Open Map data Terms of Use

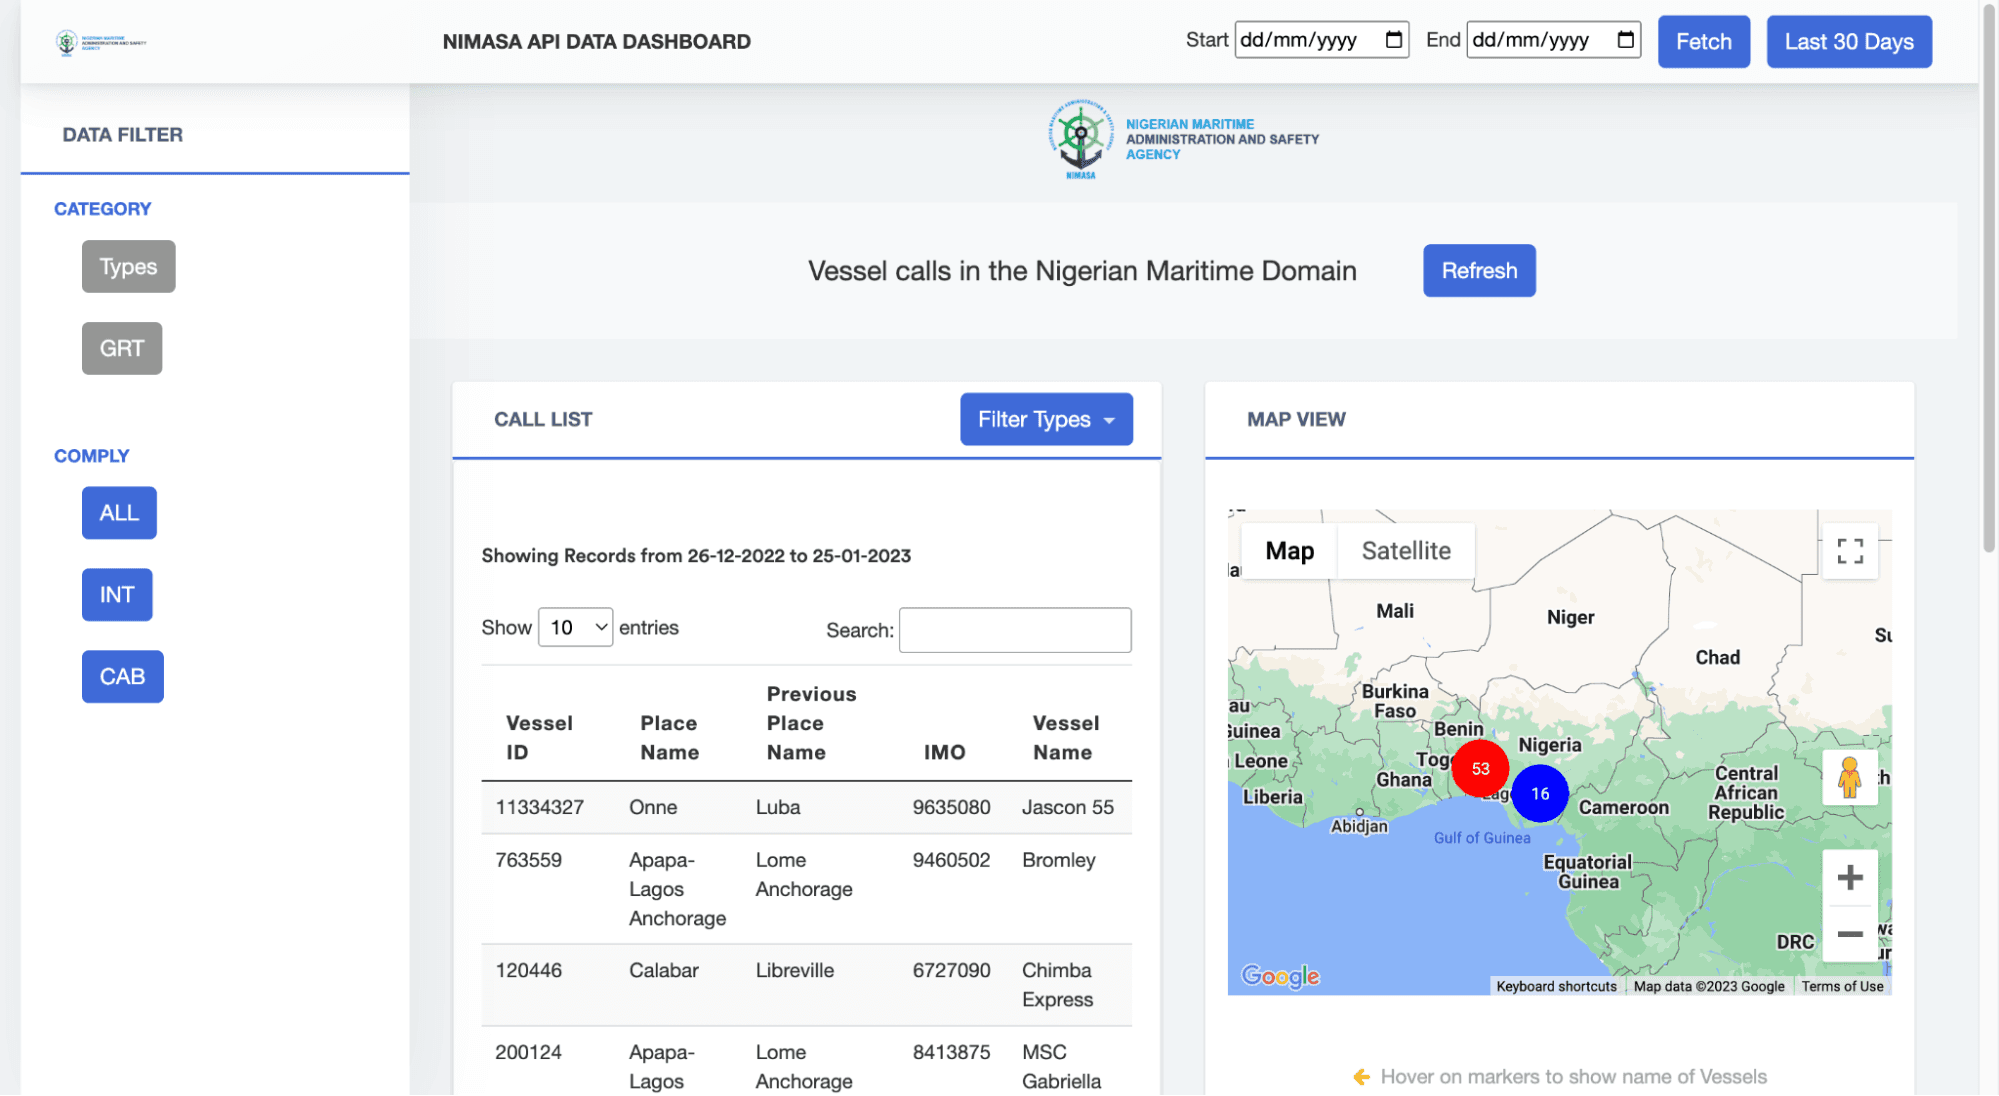[x=1843, y=986]
